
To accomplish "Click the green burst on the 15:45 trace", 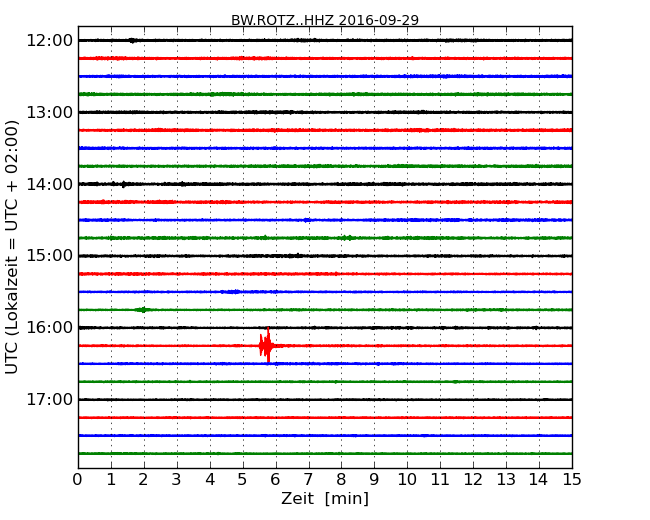I will point(143,309).
